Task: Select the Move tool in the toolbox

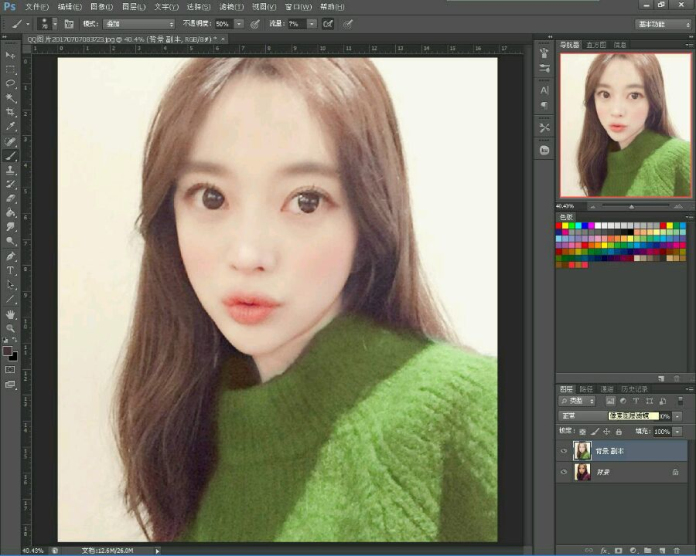Action: coord(11,55)
